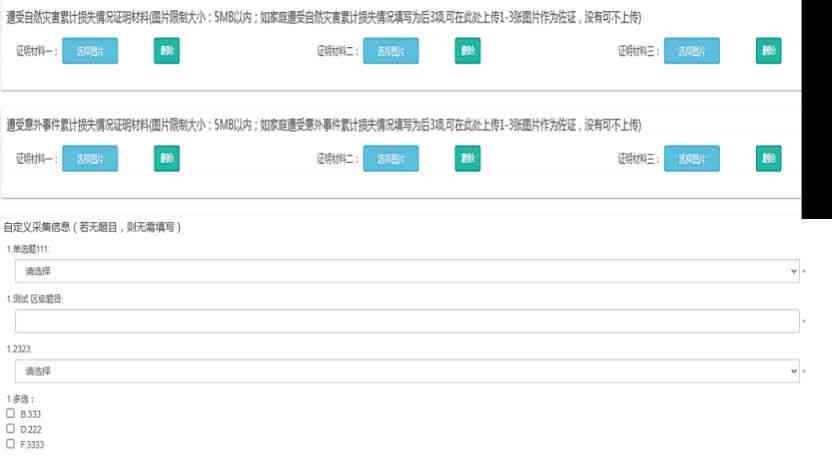This screenshot has height=462, width=832.
Task: Expand the 2323 请选择 dropdown
Action: click(407, 371)
